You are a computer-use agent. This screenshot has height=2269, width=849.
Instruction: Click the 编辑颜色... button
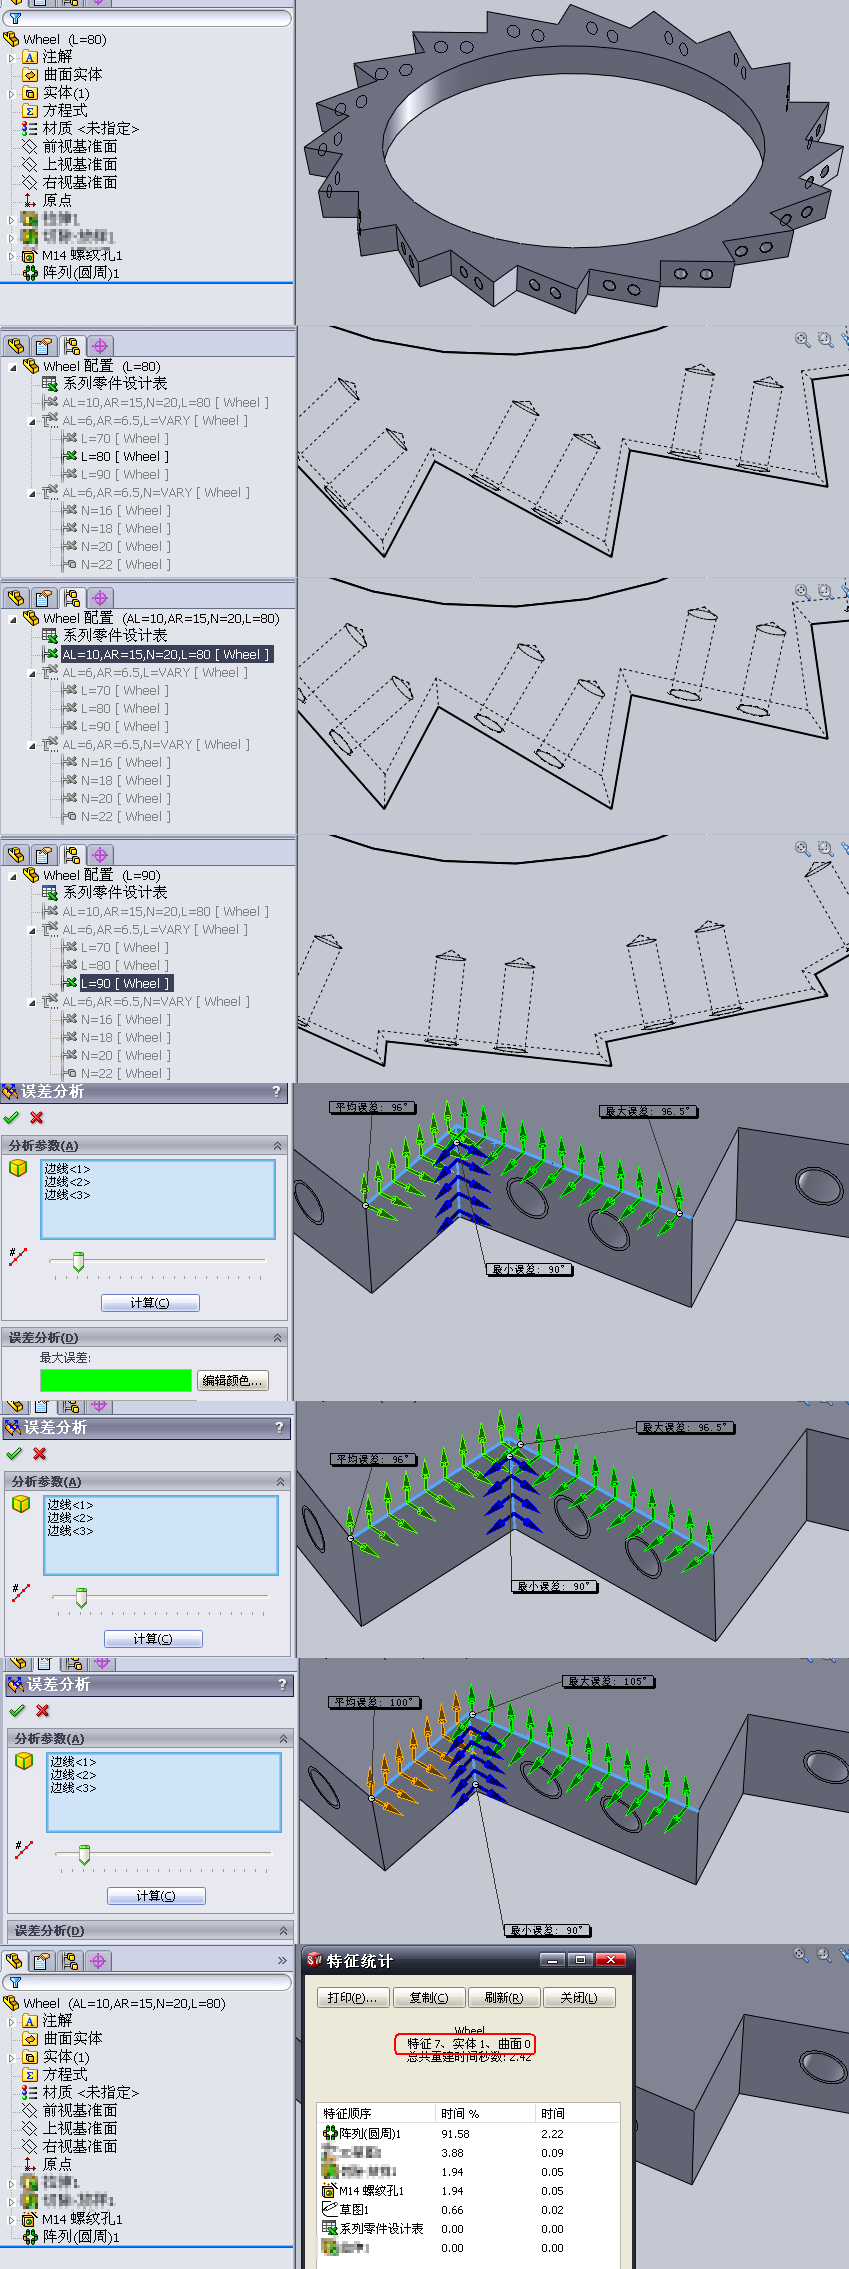click(x=233, y=1381)
